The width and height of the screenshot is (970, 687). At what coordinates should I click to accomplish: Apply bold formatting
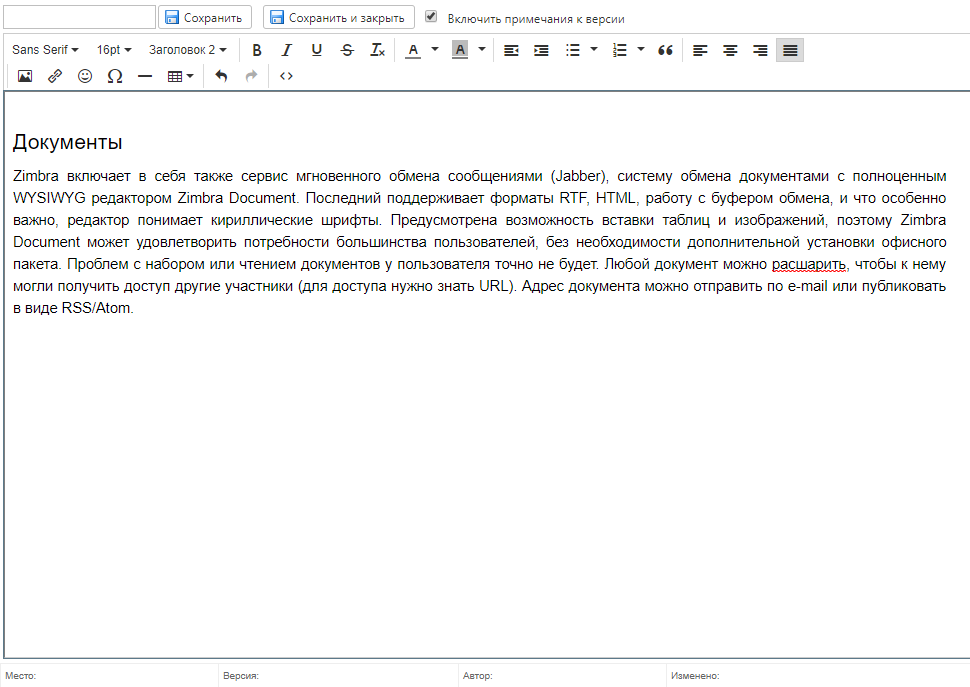point(257,50)
